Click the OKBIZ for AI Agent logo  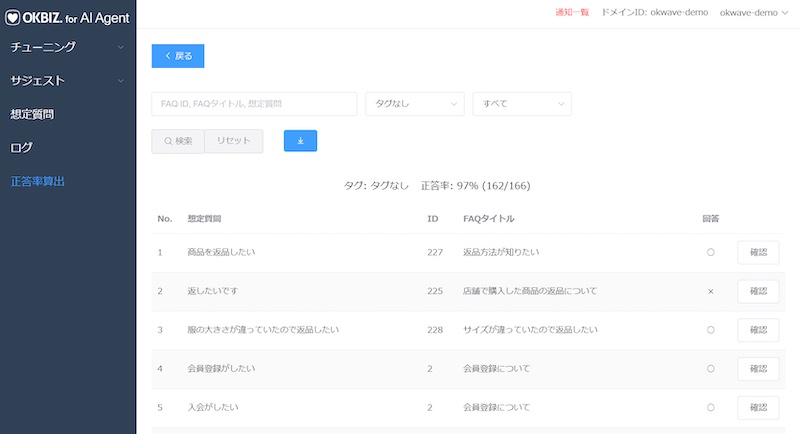(68, 16)
